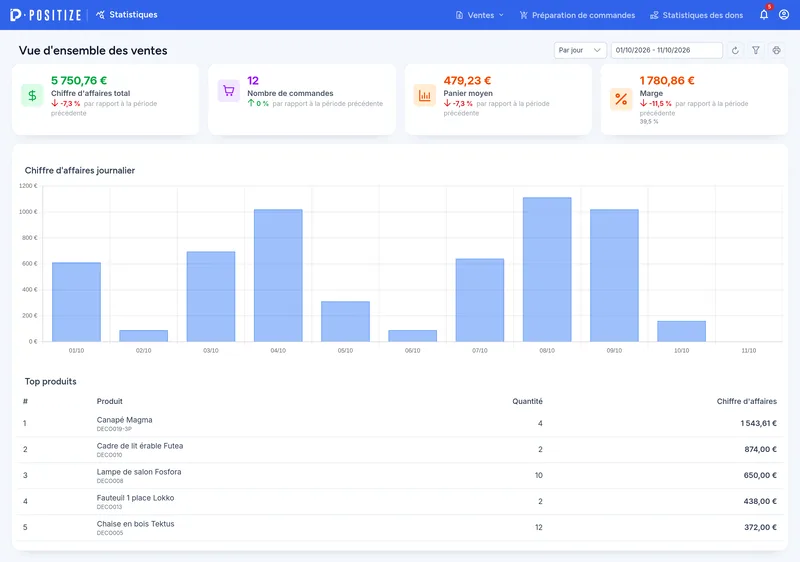Click the 372,00 € amount
Viewport: 800px width, 562px height.
[760, 527]
